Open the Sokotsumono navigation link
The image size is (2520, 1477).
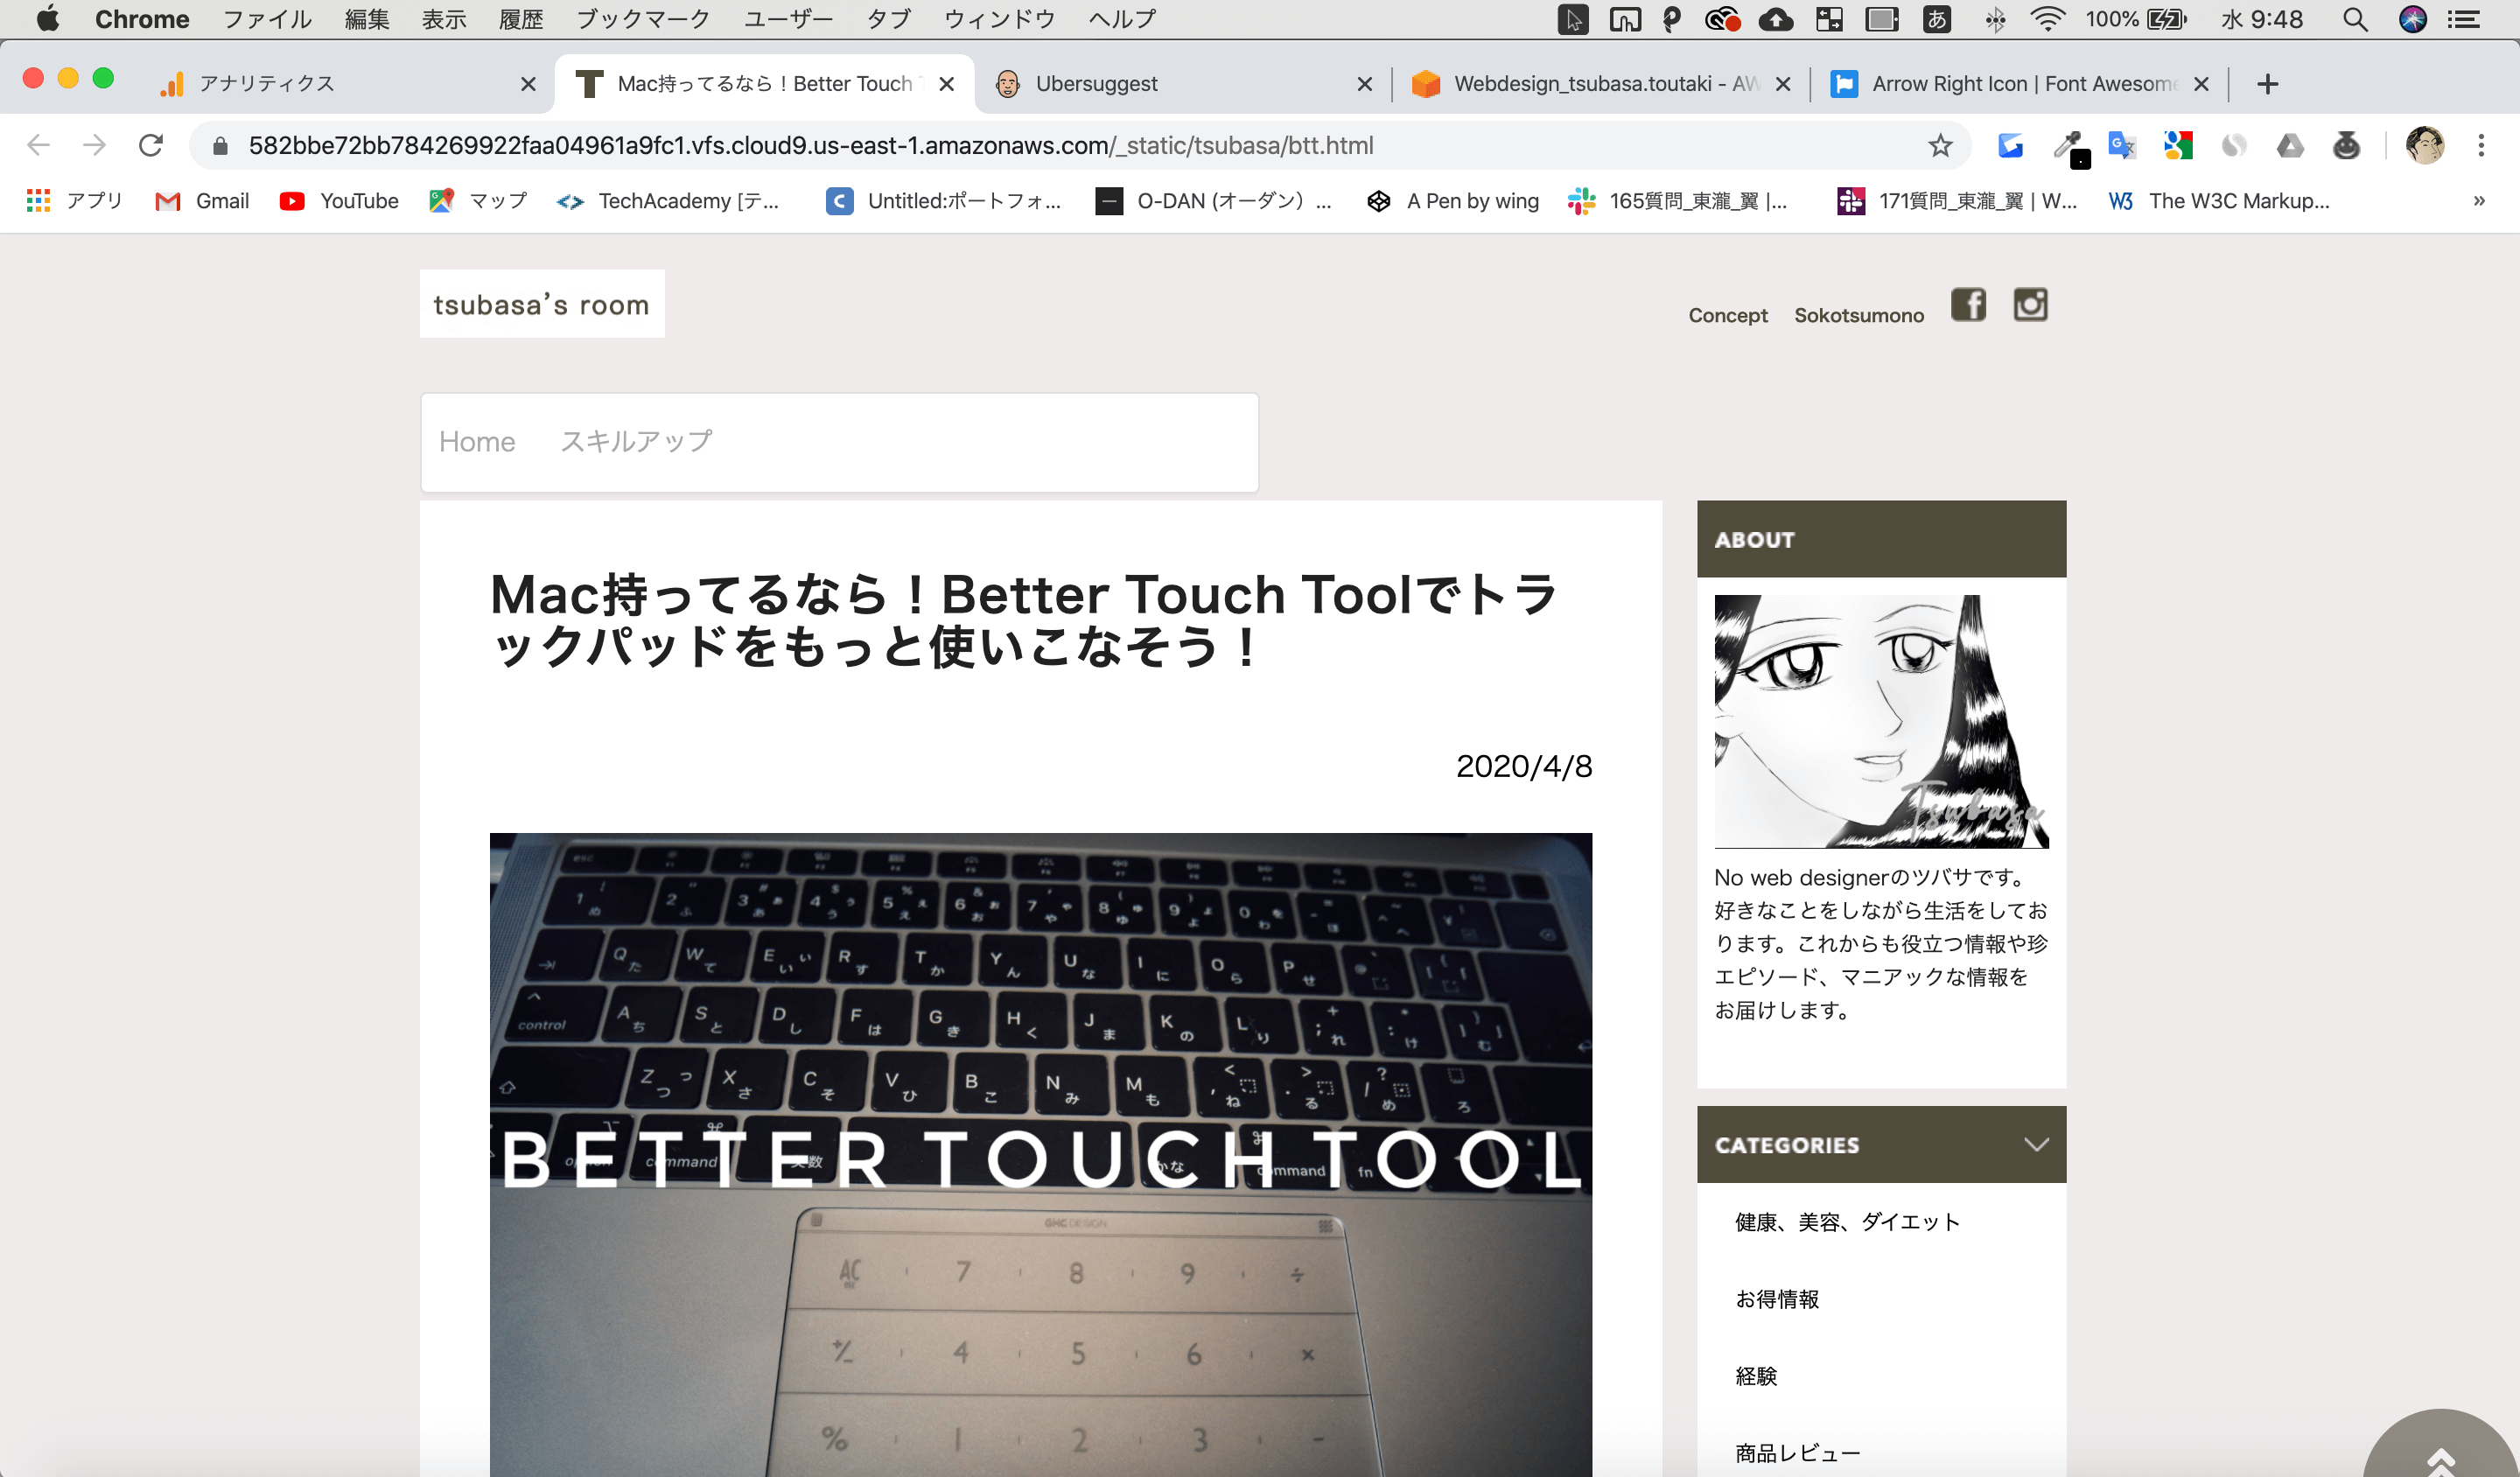(1858, 316)
